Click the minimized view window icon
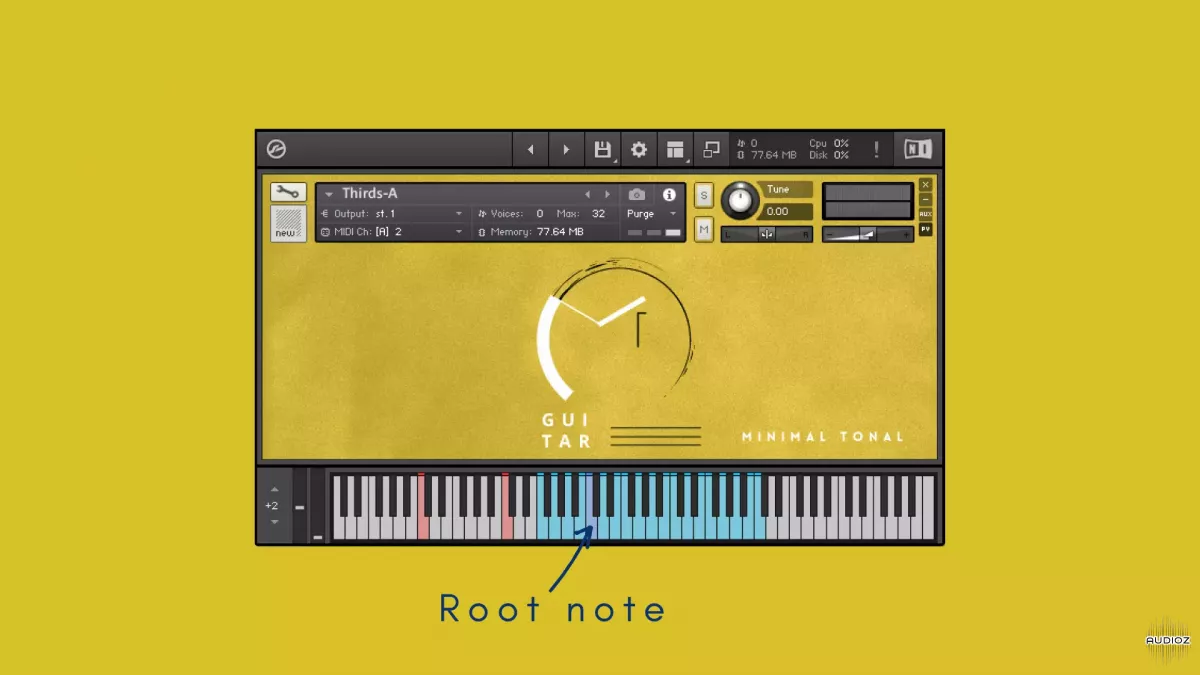The height and width of the screenshot is (675, 1200). click(711, 150)
